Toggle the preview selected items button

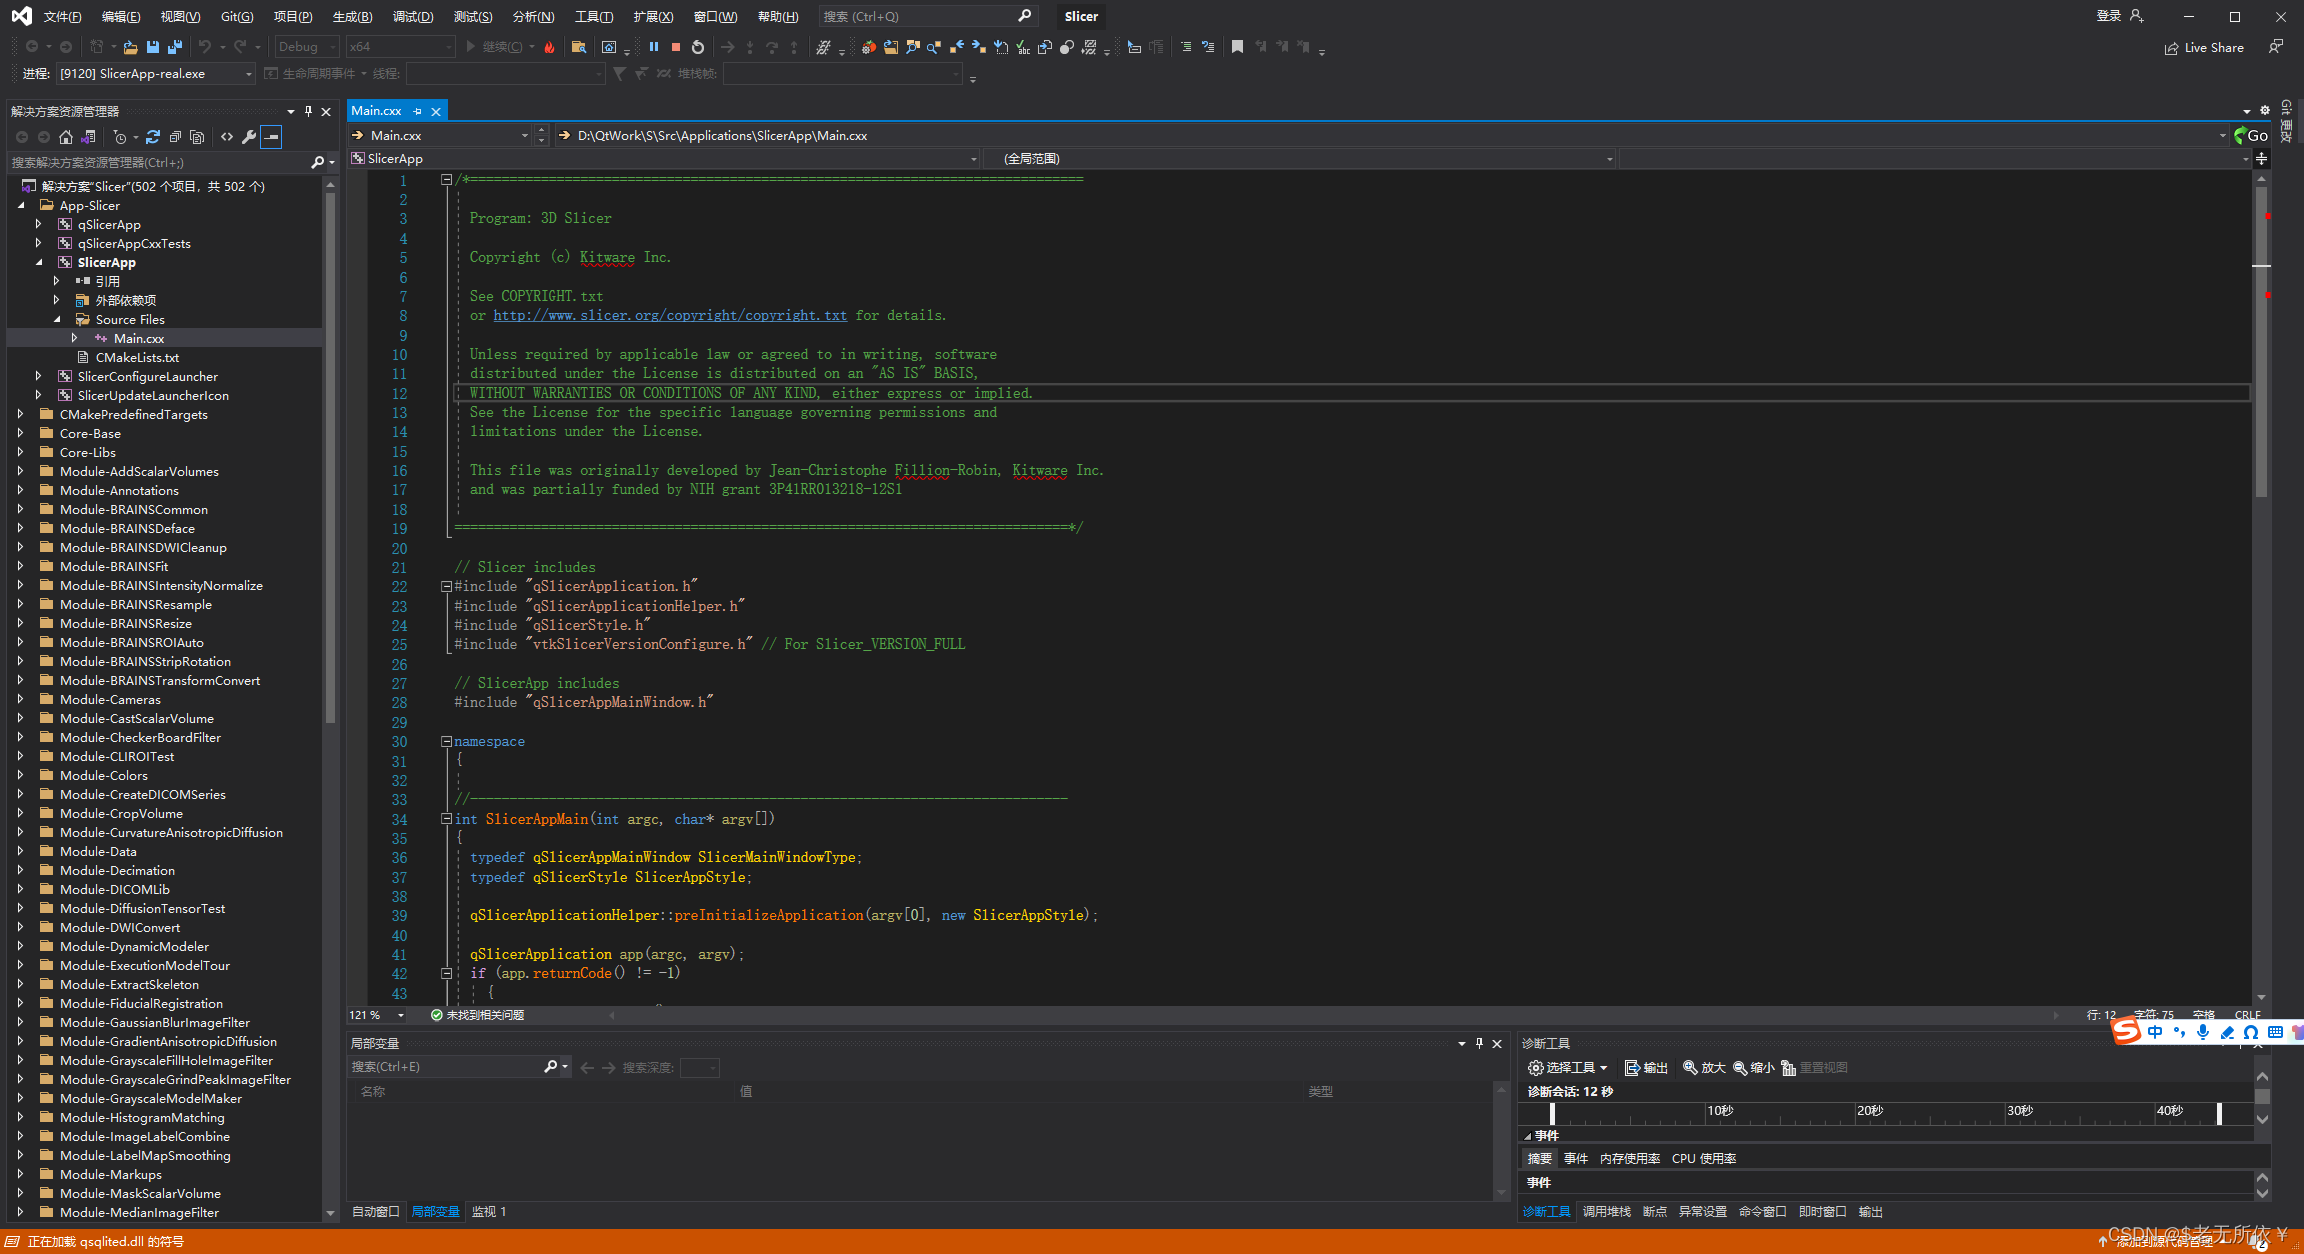[x=271, y=137]
